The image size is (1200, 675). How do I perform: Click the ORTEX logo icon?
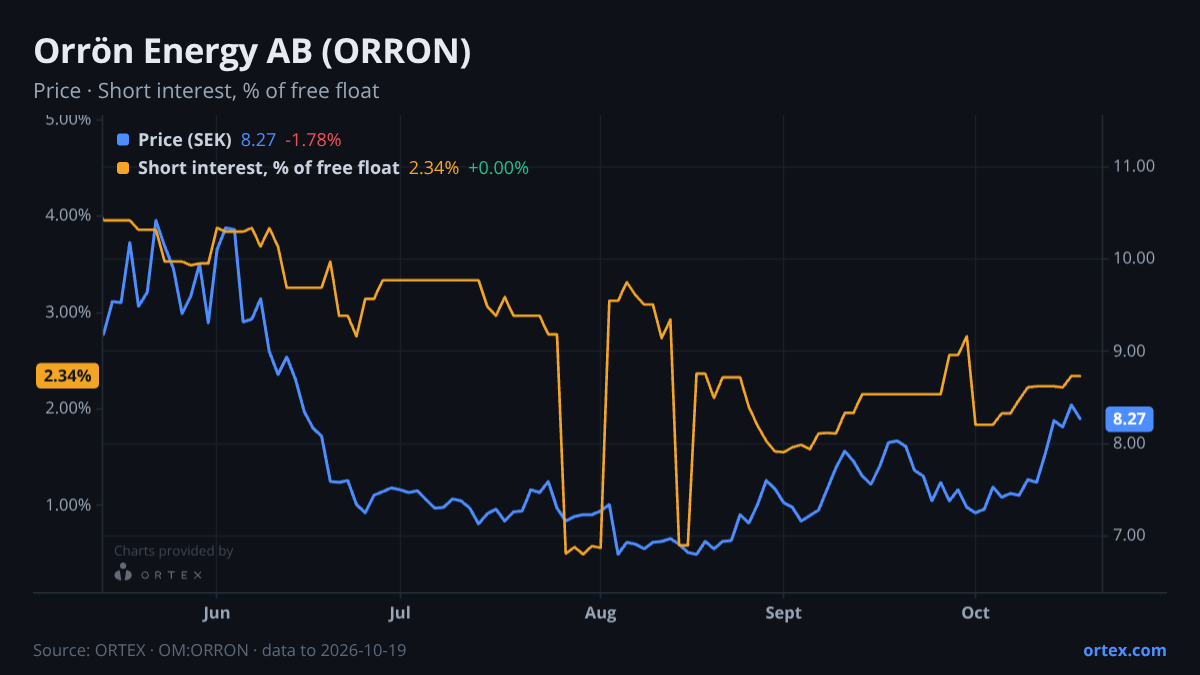point(123,573)
